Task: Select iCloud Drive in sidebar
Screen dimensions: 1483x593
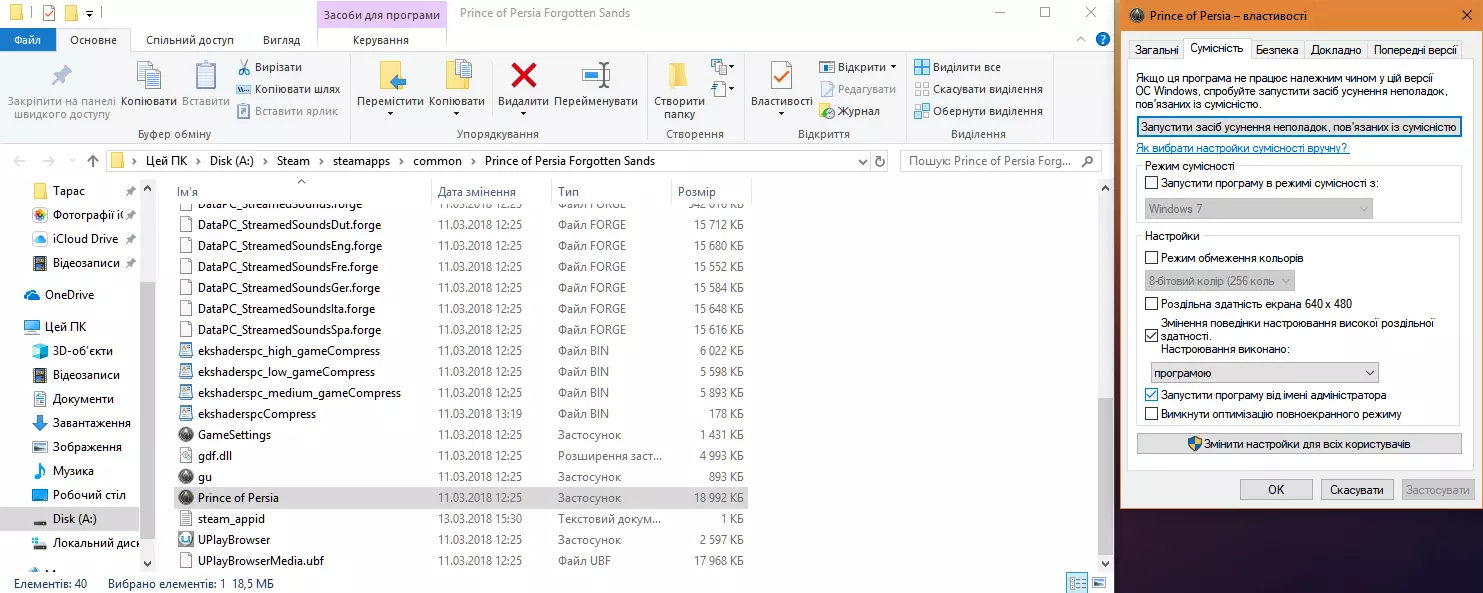Action: (85, 239)
